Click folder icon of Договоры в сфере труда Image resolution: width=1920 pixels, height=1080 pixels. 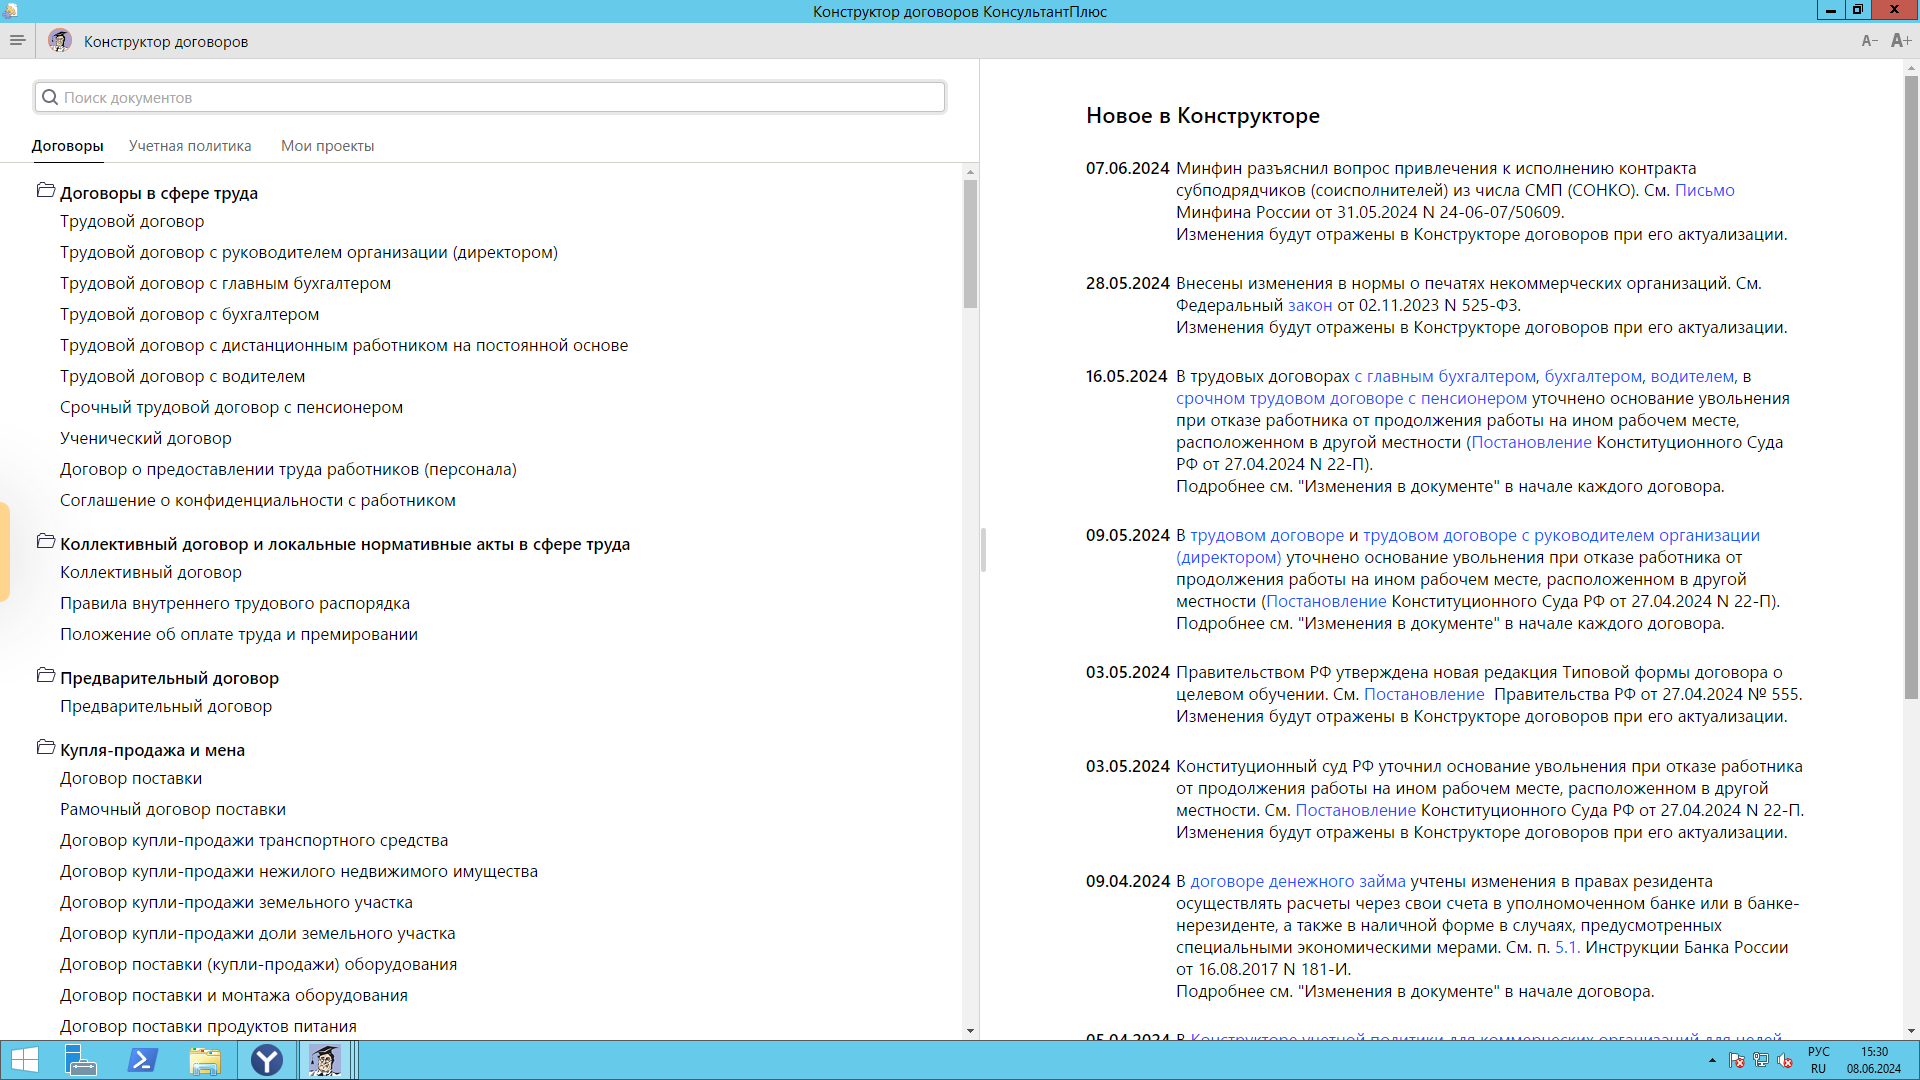tap(46, 190)
